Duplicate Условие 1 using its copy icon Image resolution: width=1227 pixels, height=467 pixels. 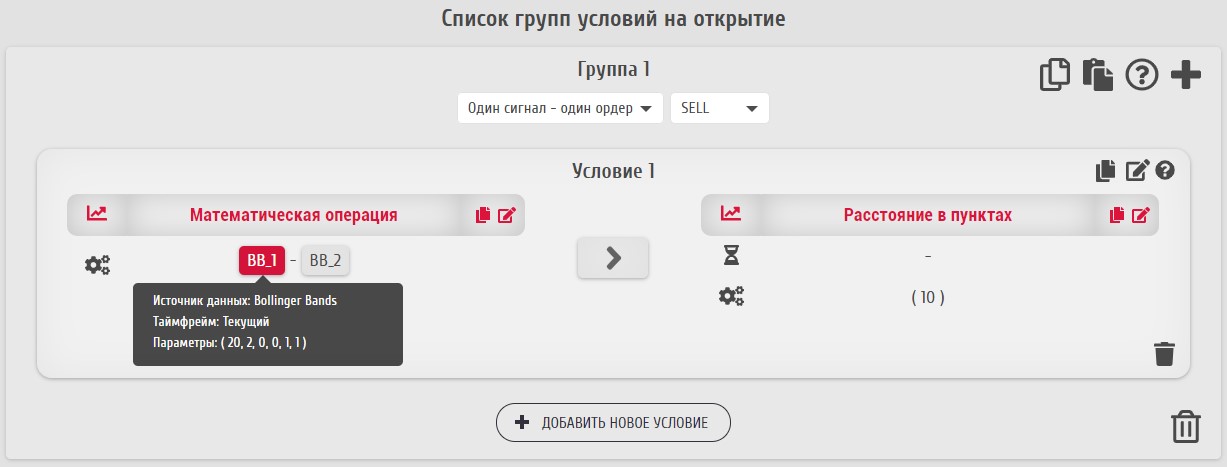click(1105, 171)
